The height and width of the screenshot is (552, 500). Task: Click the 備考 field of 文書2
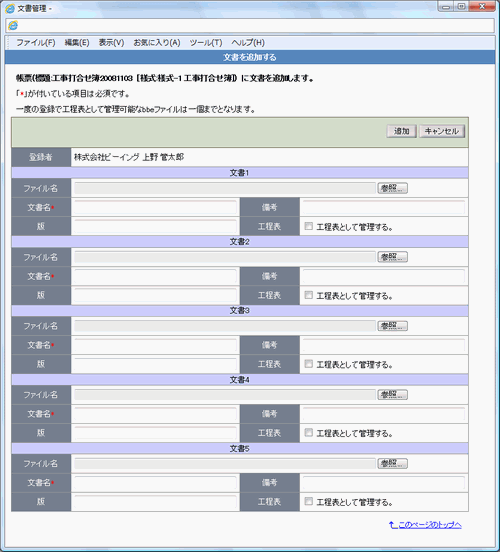383,276
